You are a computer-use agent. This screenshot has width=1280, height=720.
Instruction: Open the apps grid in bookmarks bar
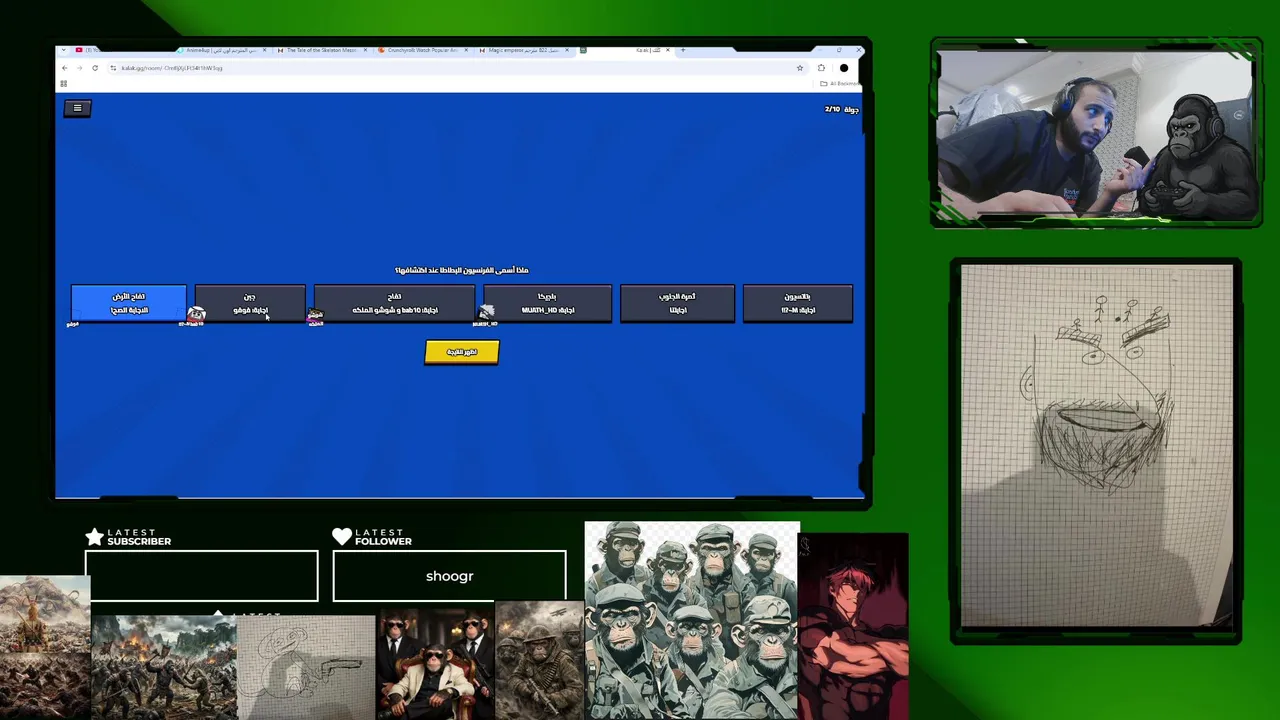coord(63,84)
